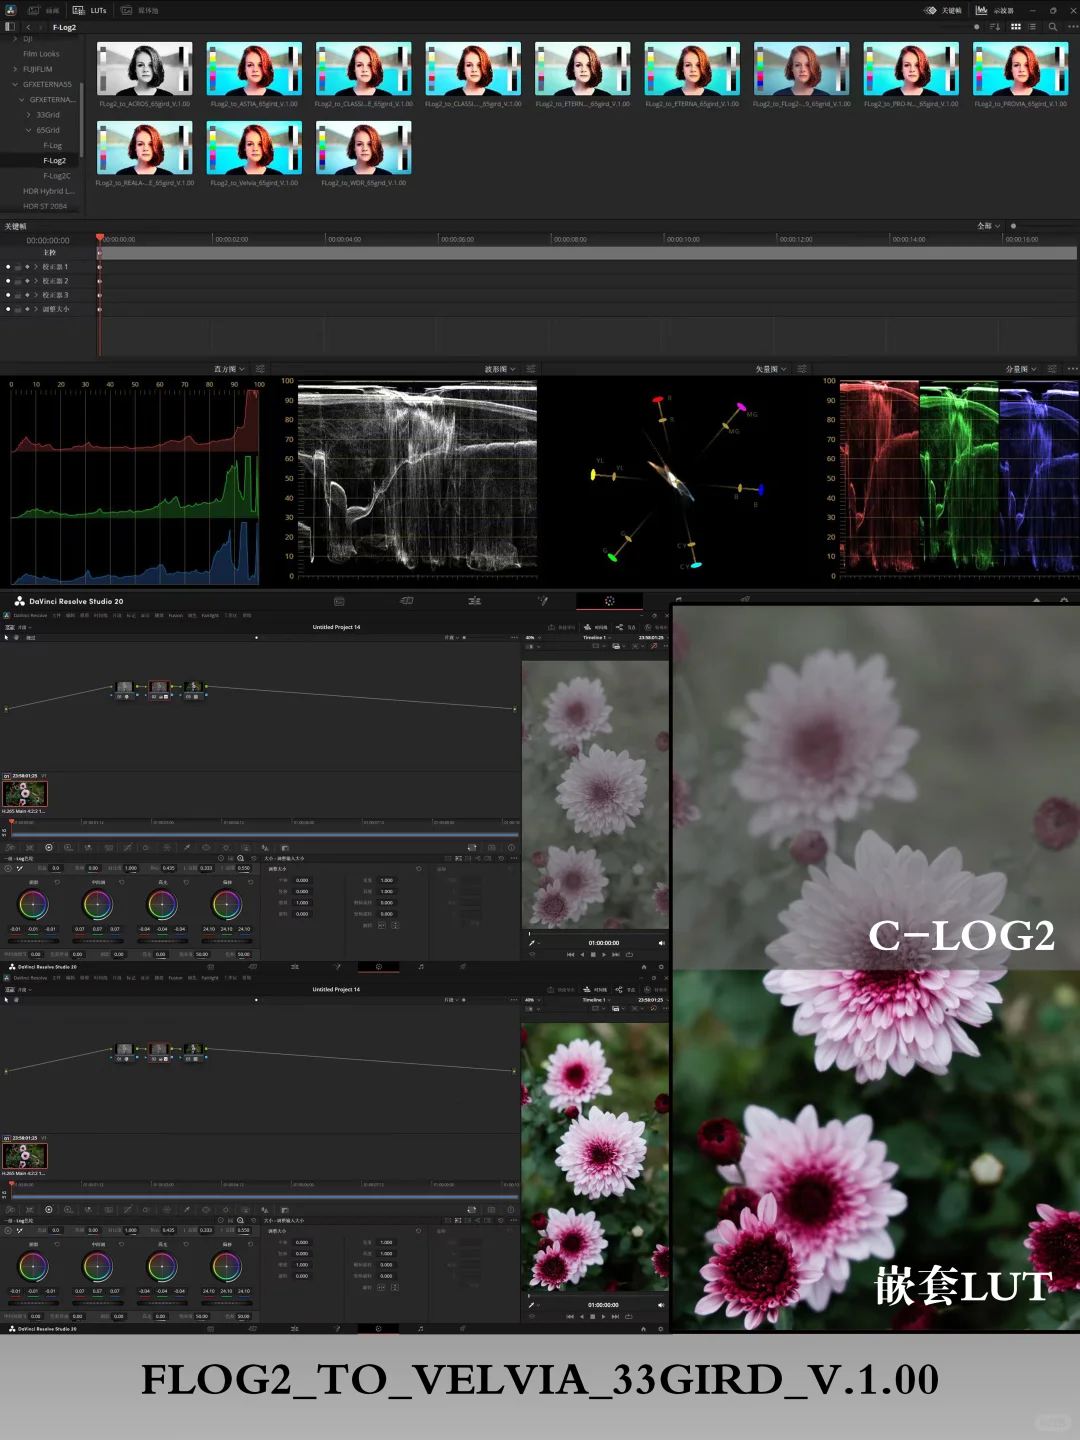This screenshot has height=1440, width=1080.
Task: Select the F-Log2C folder in LUT tree
Action: pyautogui.click(x=56, y=176)
